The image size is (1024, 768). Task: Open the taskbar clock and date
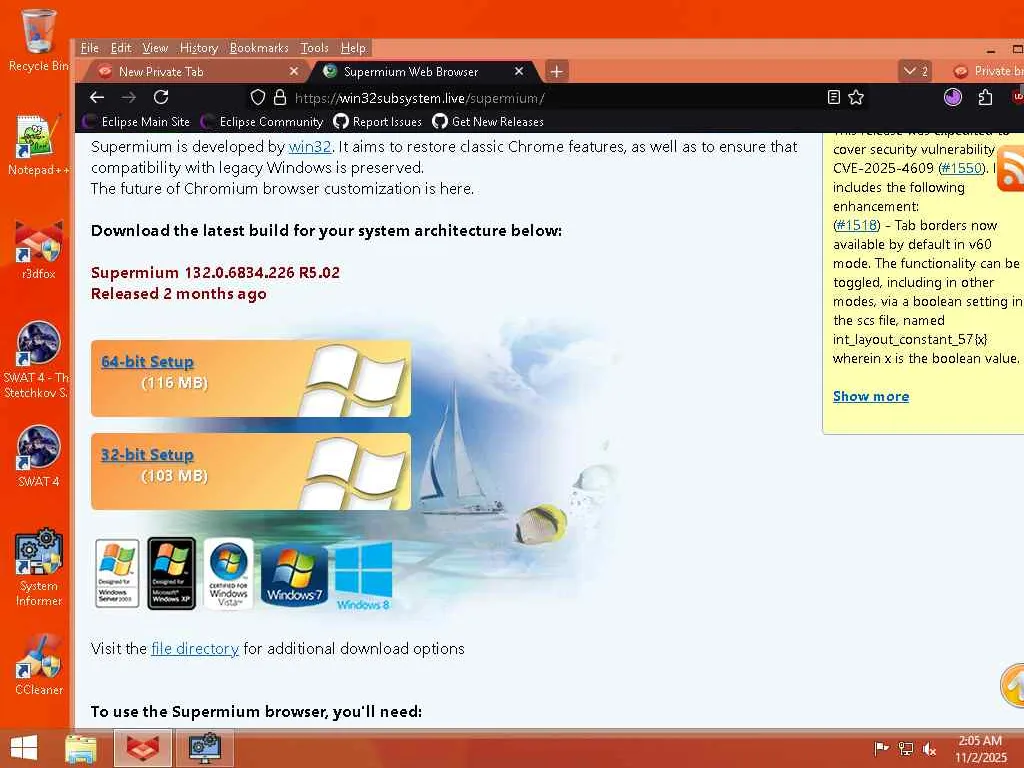[980, 749]
